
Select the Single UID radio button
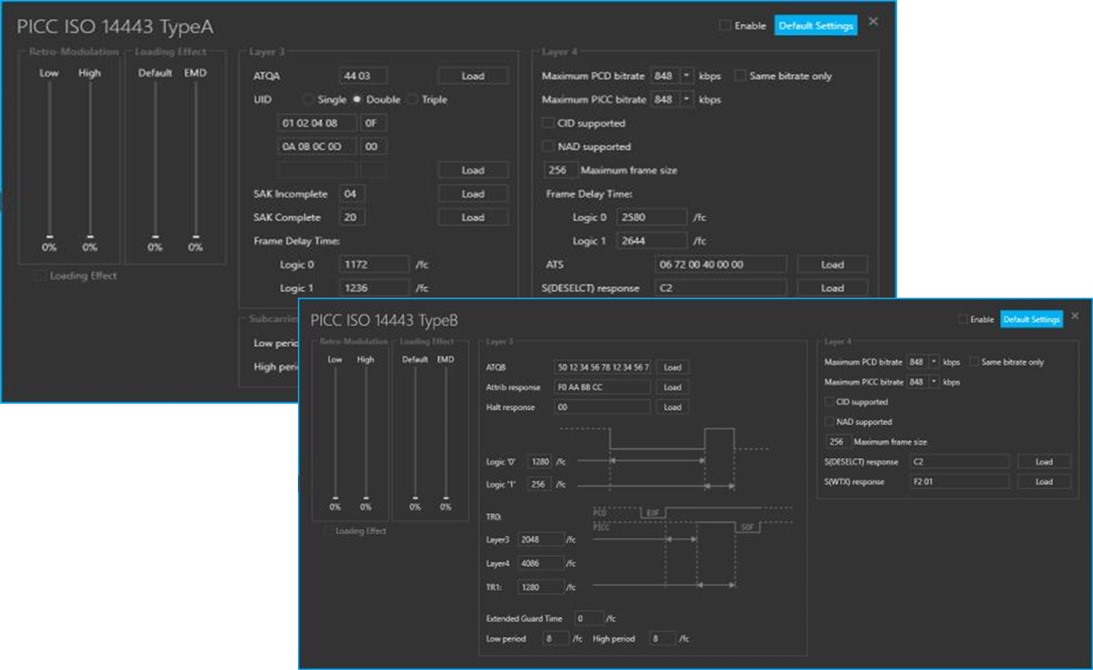308,100
